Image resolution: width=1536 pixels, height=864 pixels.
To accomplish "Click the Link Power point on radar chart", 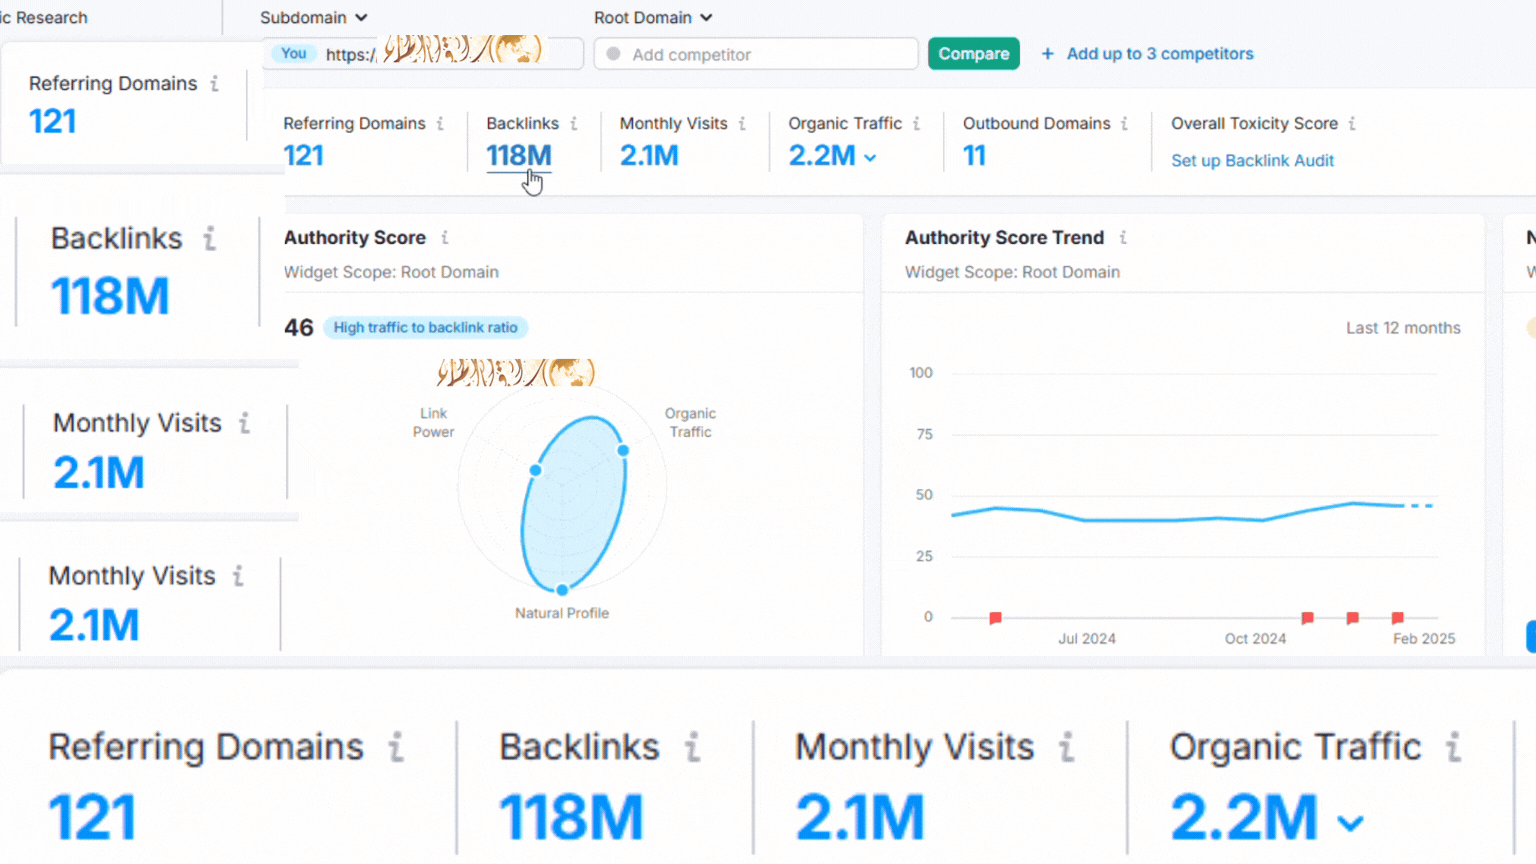I will (x=536, y=470).
